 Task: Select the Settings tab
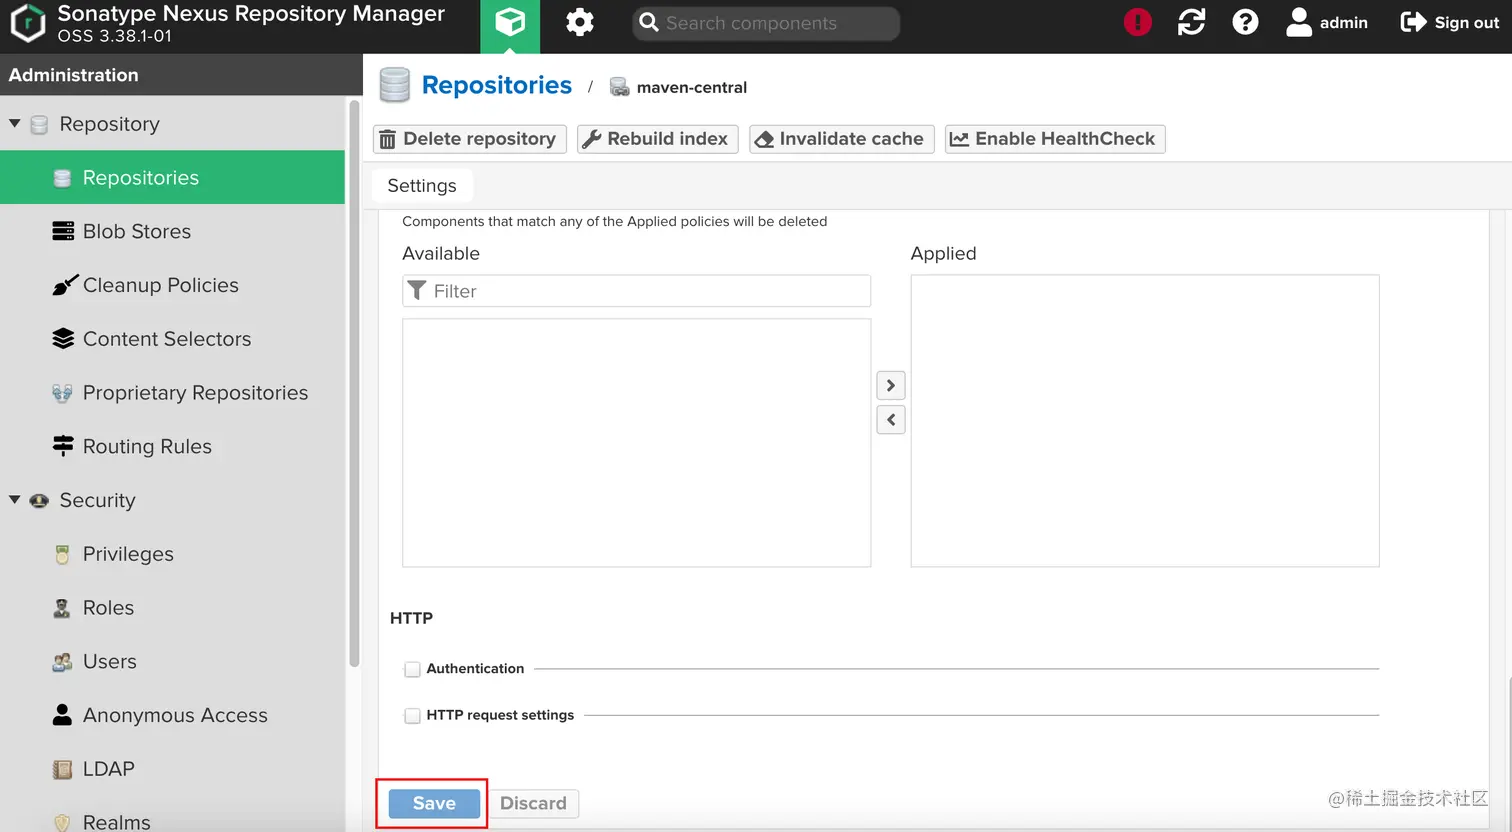pyautogui.click(x=422, y=186)
